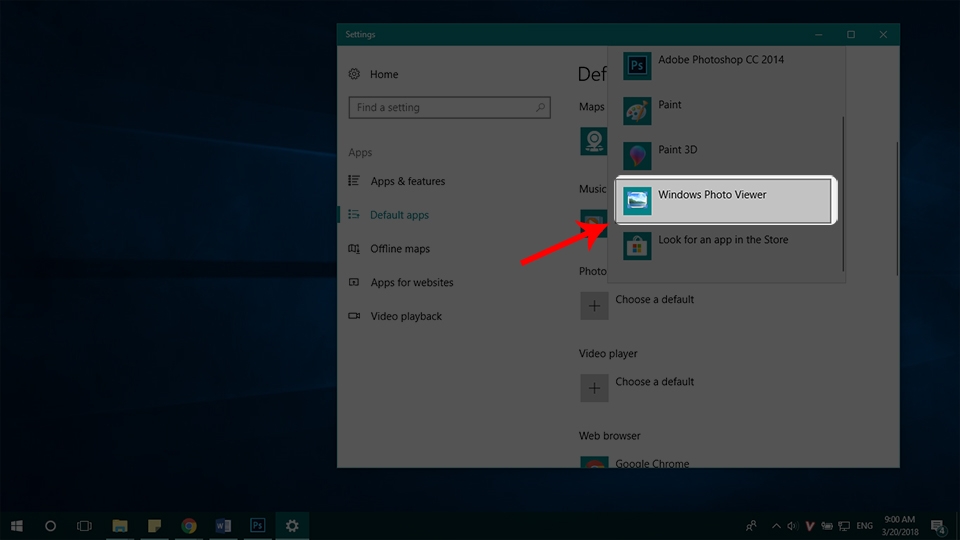
Task: Choose Look for an app in the Store
Action: pyautogui.click(x=726, y=246)
